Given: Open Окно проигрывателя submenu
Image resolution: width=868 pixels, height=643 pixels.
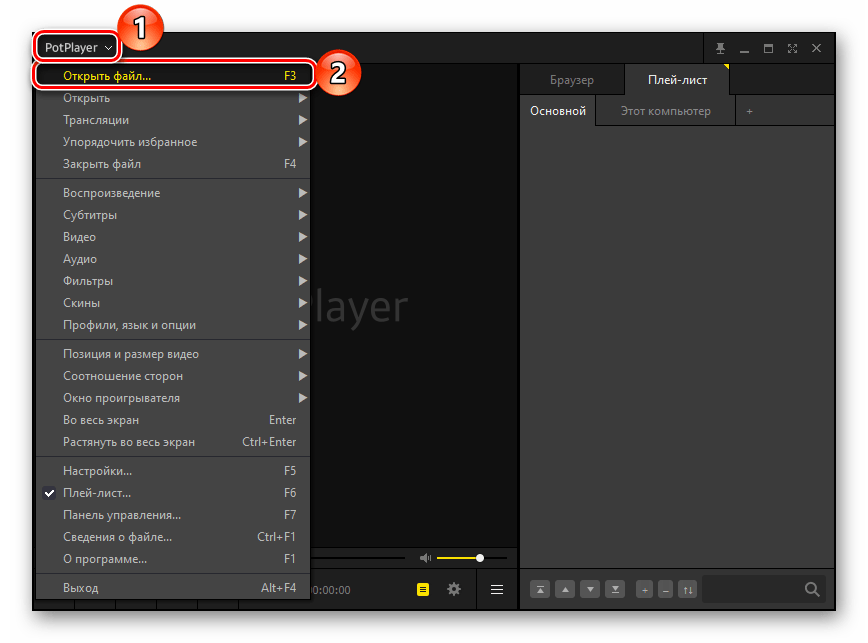Looking at the screenshot, I should coord(173,398).
